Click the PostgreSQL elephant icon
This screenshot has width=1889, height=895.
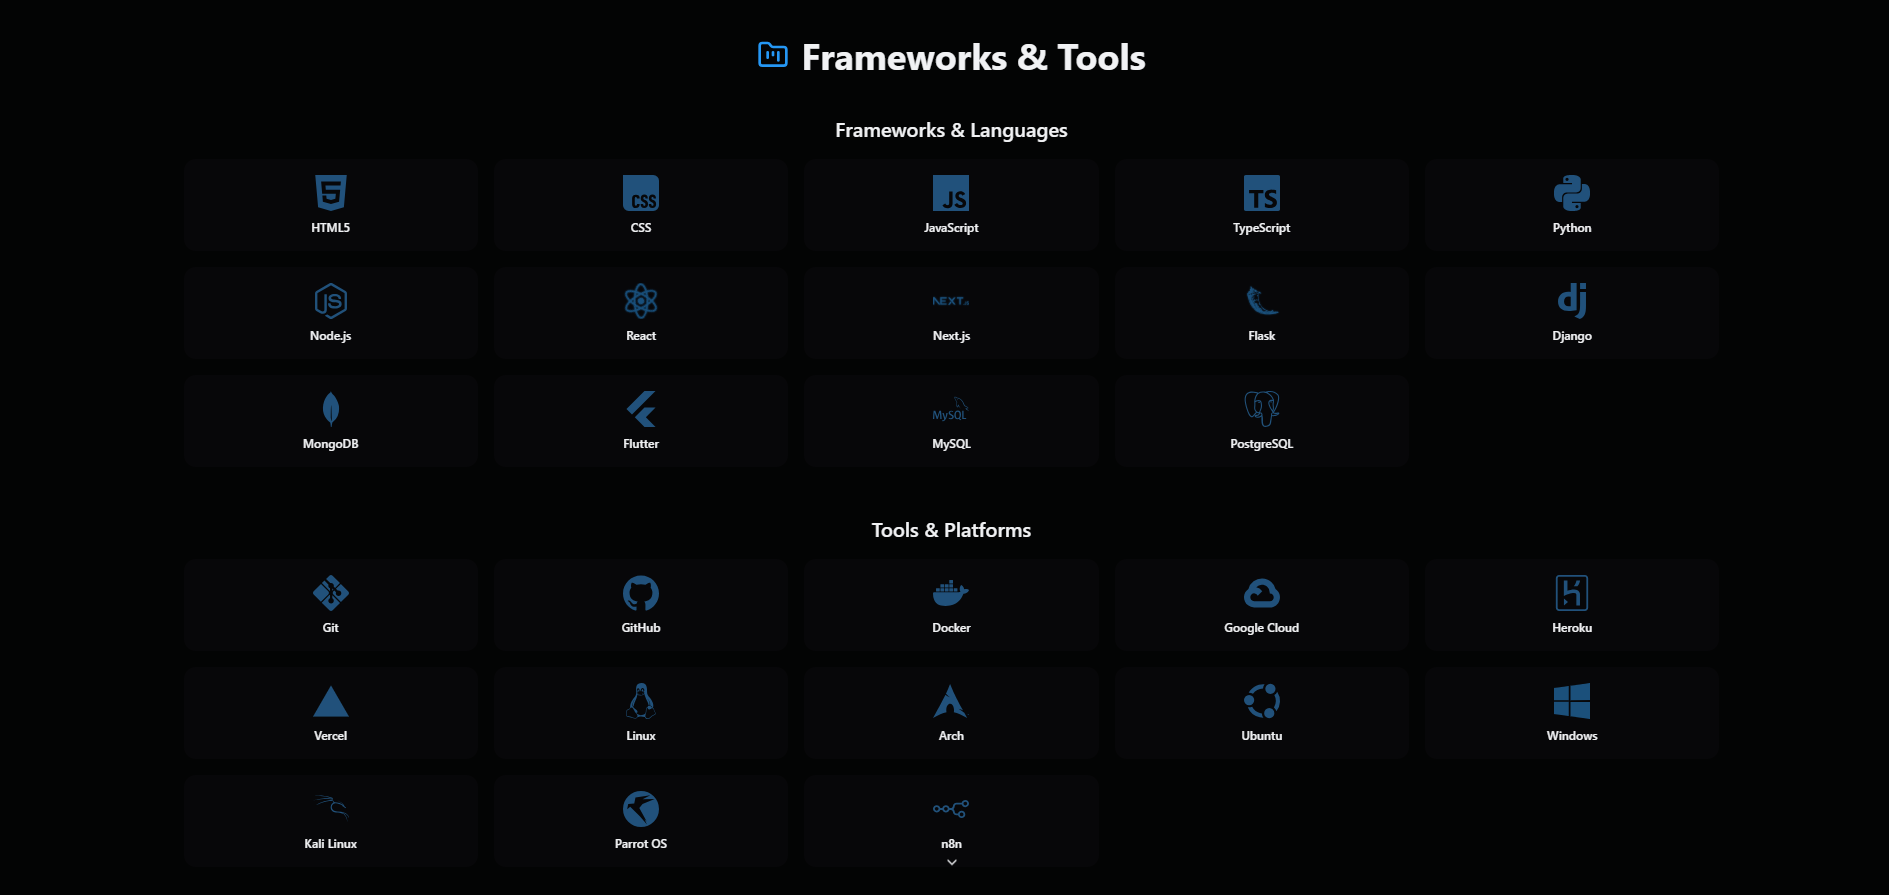pyautogui.click(x=1261, y=408)
